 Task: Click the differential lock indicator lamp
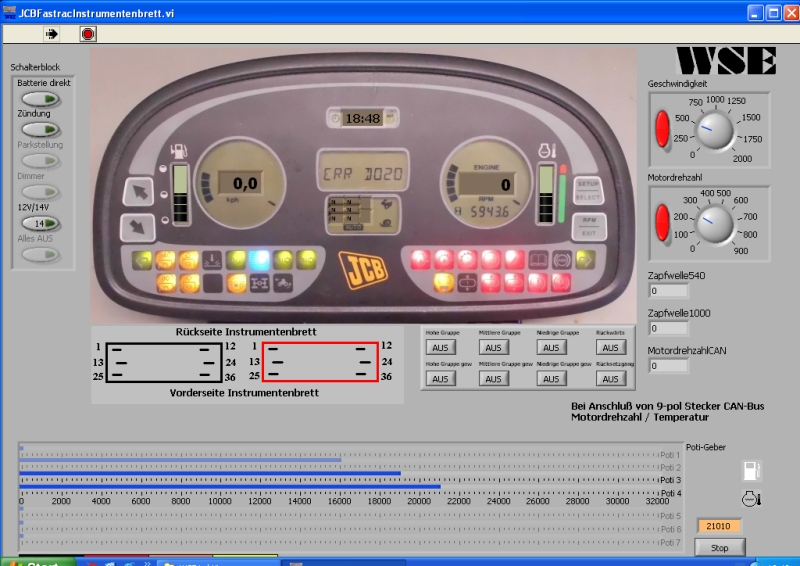[x=259, y=283]
